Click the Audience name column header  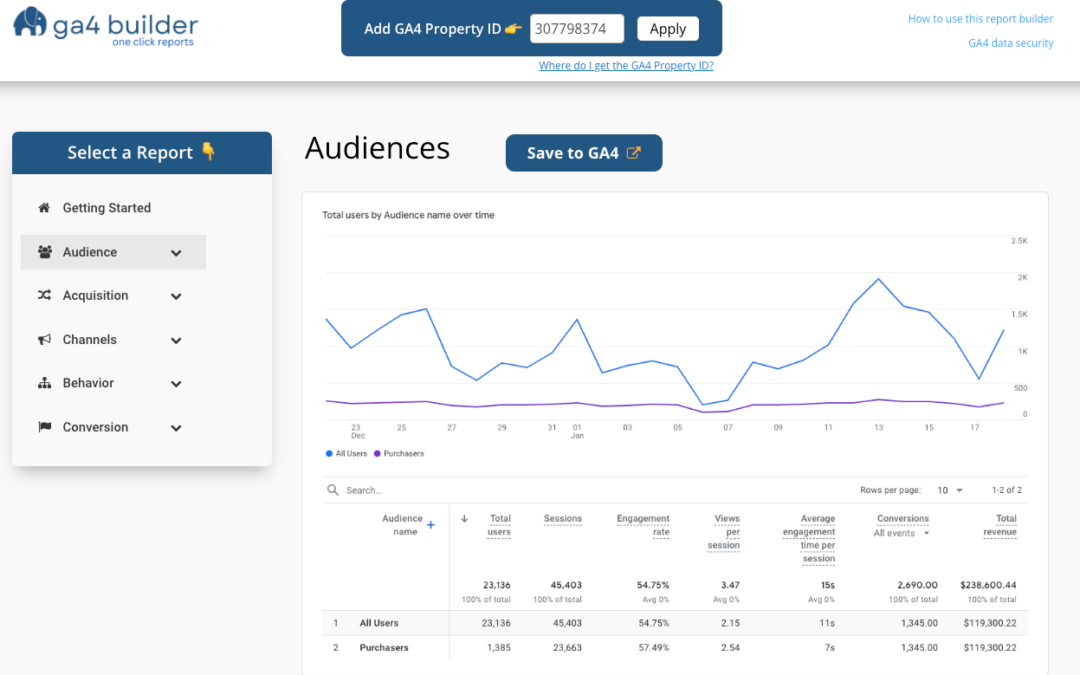[402, 525]
